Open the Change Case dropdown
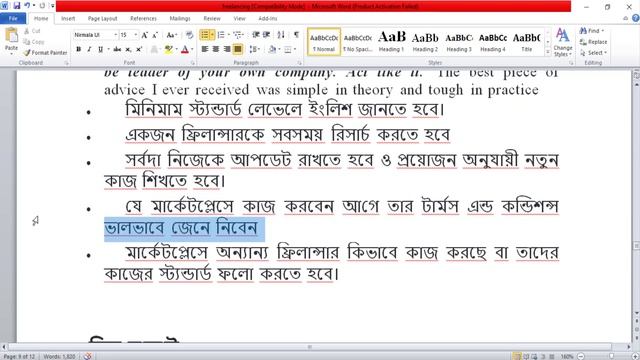The image size is (640, 360). coord(171,35)
